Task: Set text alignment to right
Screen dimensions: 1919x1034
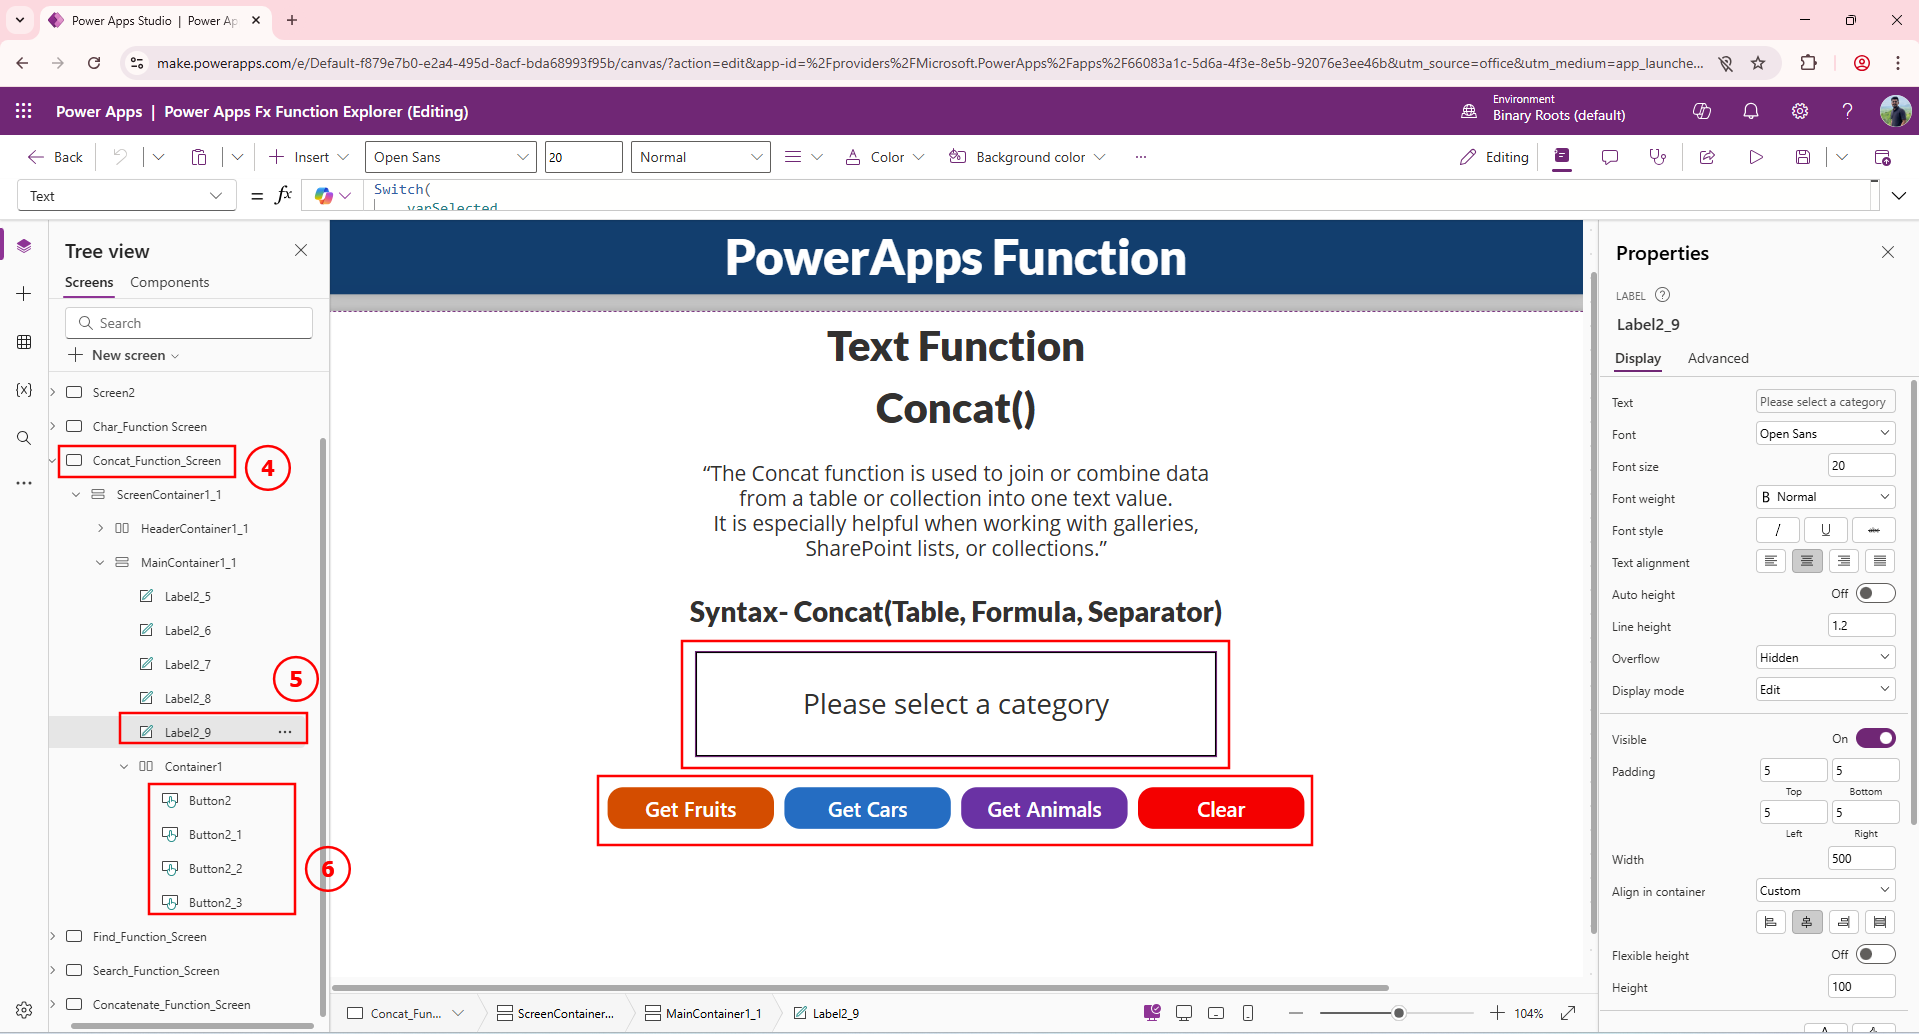Action: (x=1844, y=561)
